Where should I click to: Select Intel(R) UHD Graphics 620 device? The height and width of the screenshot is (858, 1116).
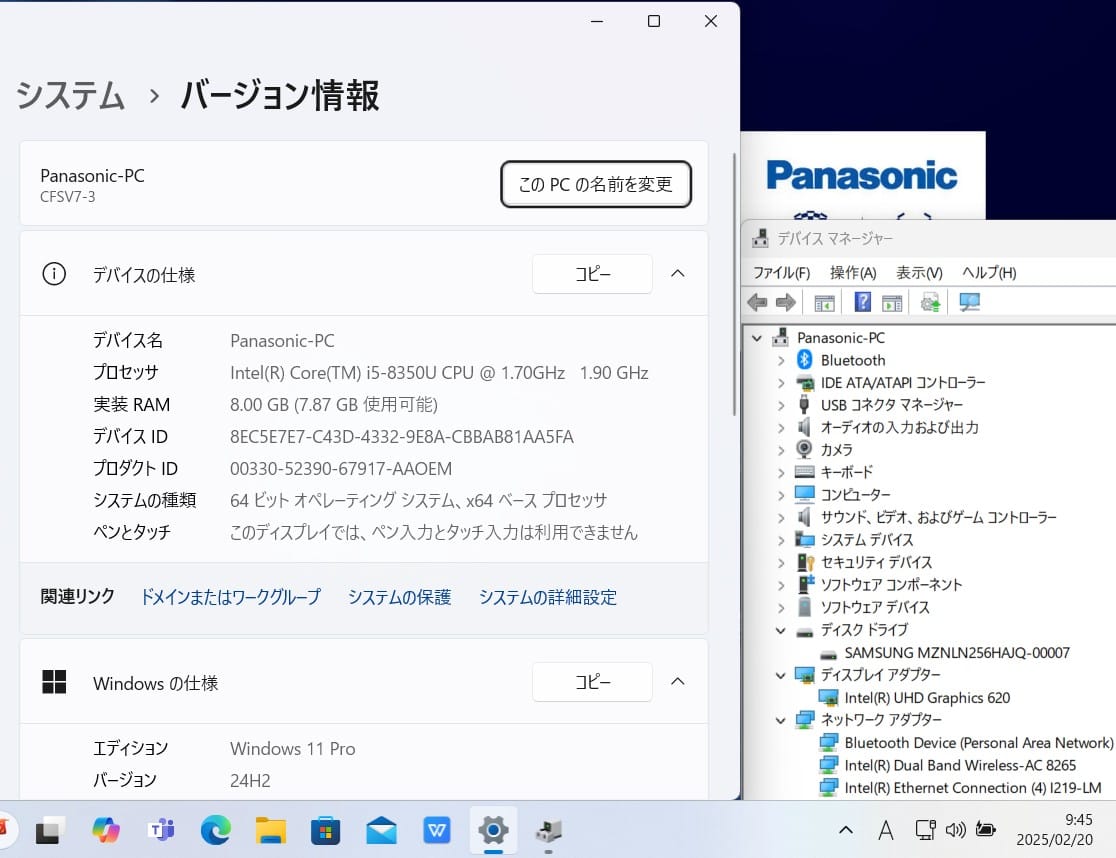[927, 697]
